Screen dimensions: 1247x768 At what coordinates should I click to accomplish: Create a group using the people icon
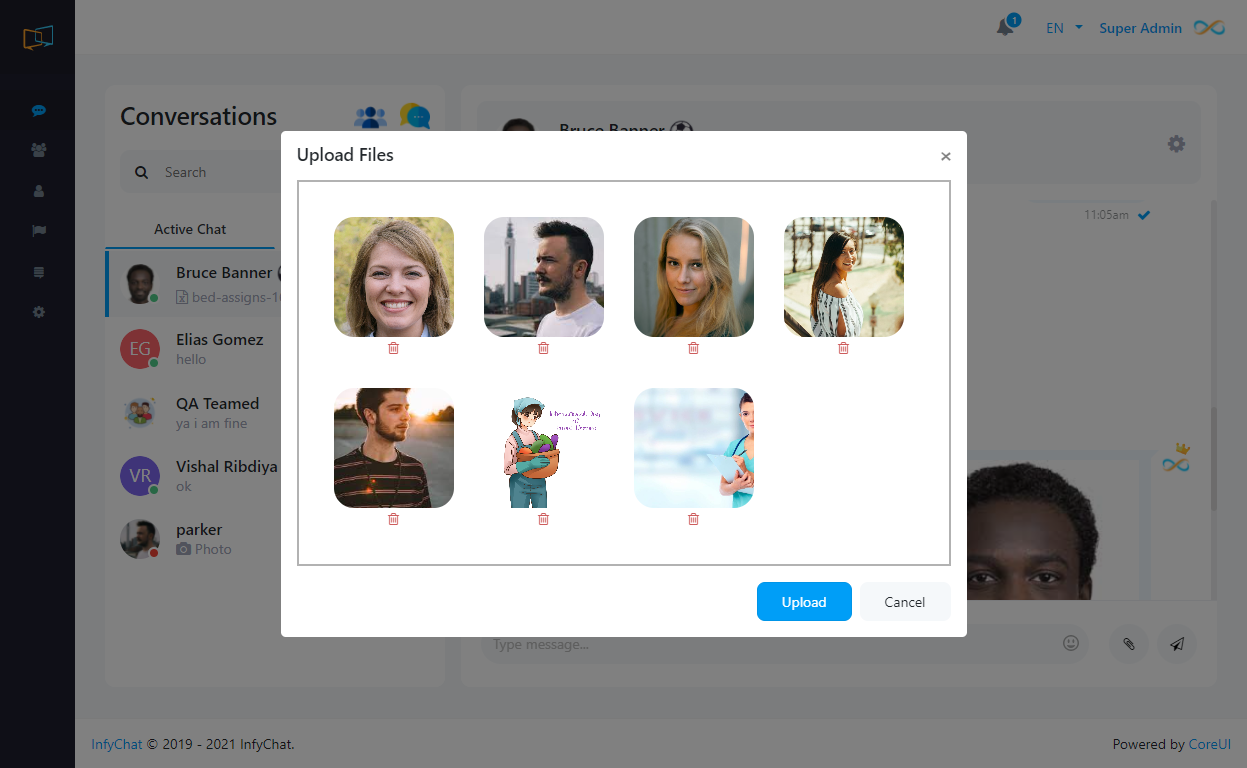click(370, 116)
